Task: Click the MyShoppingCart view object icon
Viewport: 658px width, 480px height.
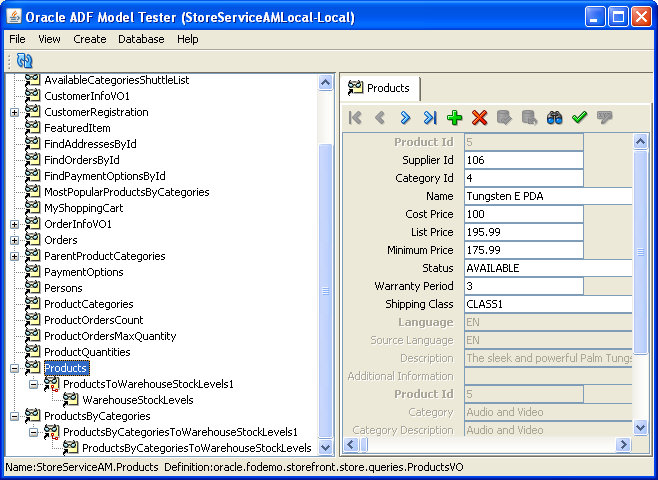Action: [32, 207]
